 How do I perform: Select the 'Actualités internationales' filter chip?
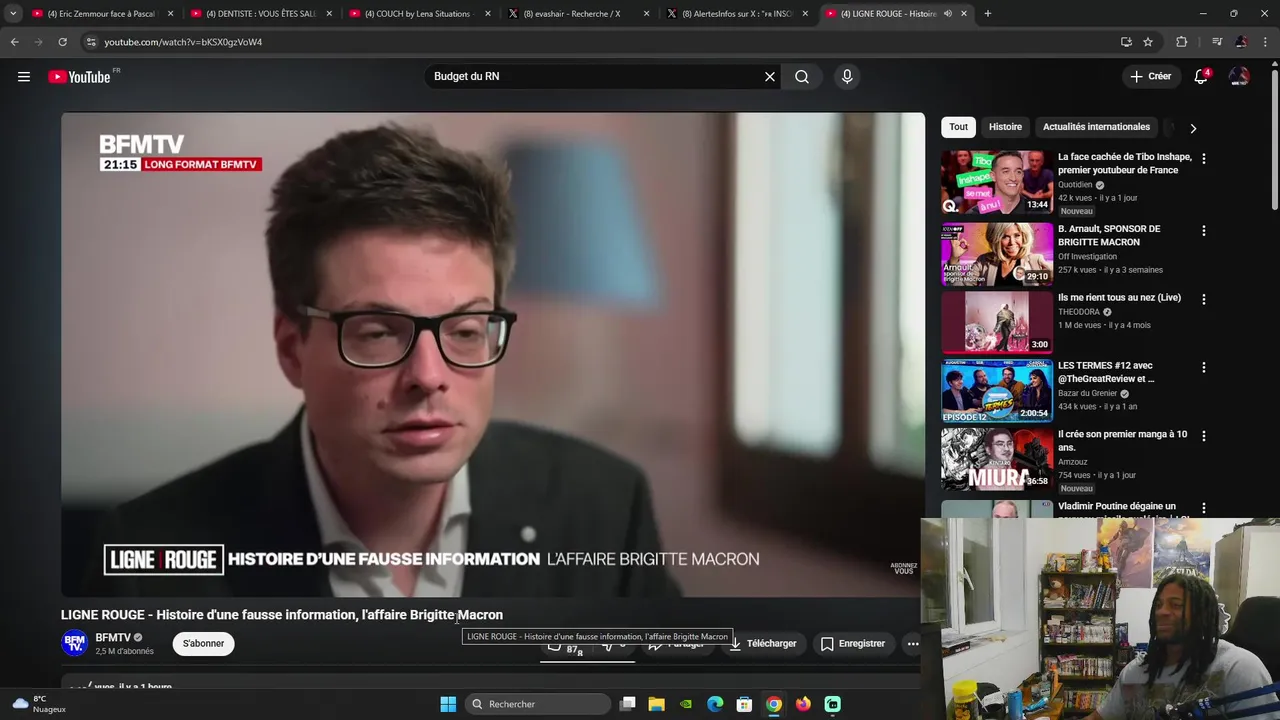coord(1096,127)
